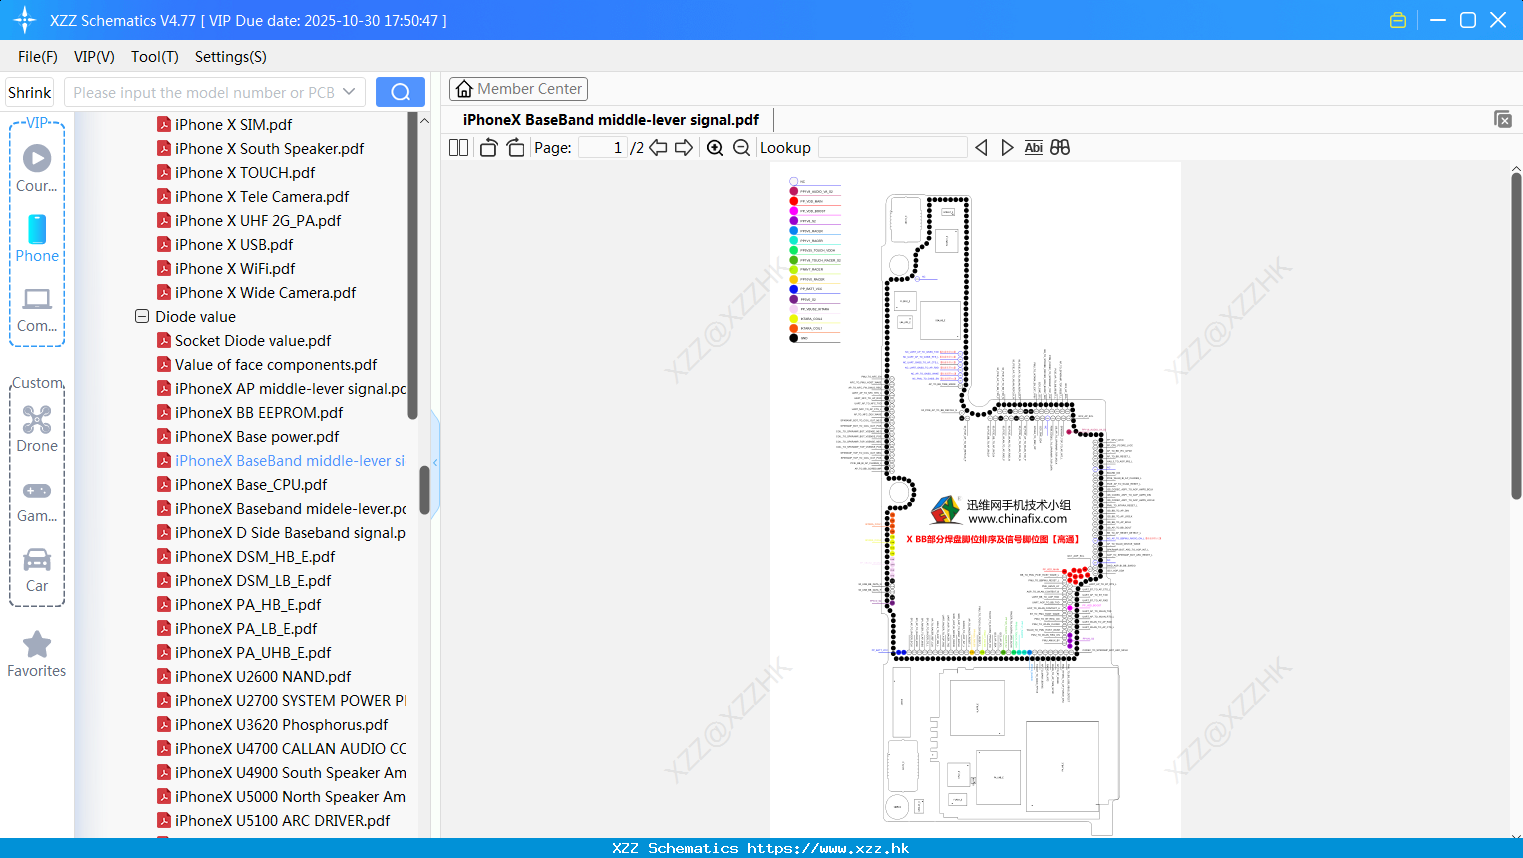Open Settings(S) menu
This screenshot has width=1523, height=858.
[231, 57]
